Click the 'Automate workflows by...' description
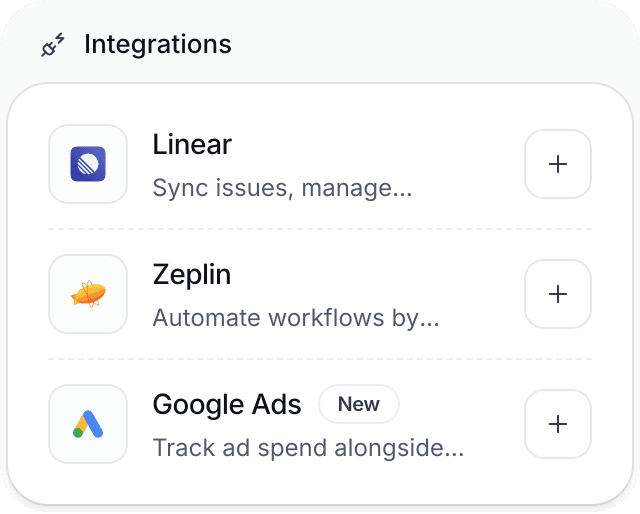This screenshot has height=514, width=640. pyautogui.click(x=296, y=318)
